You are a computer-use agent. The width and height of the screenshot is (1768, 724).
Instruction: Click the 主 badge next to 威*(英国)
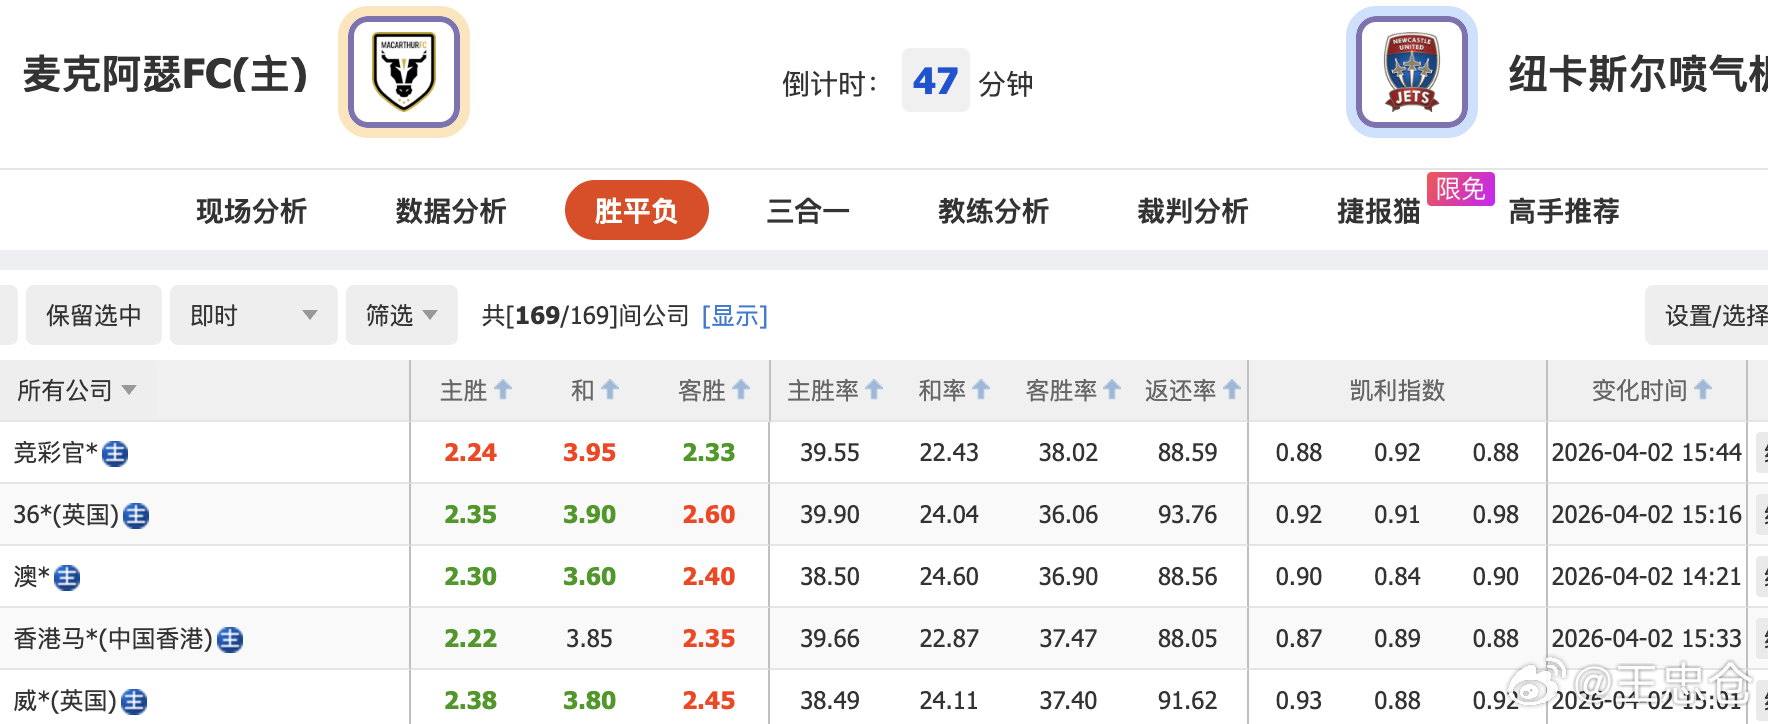click(134, 702)
